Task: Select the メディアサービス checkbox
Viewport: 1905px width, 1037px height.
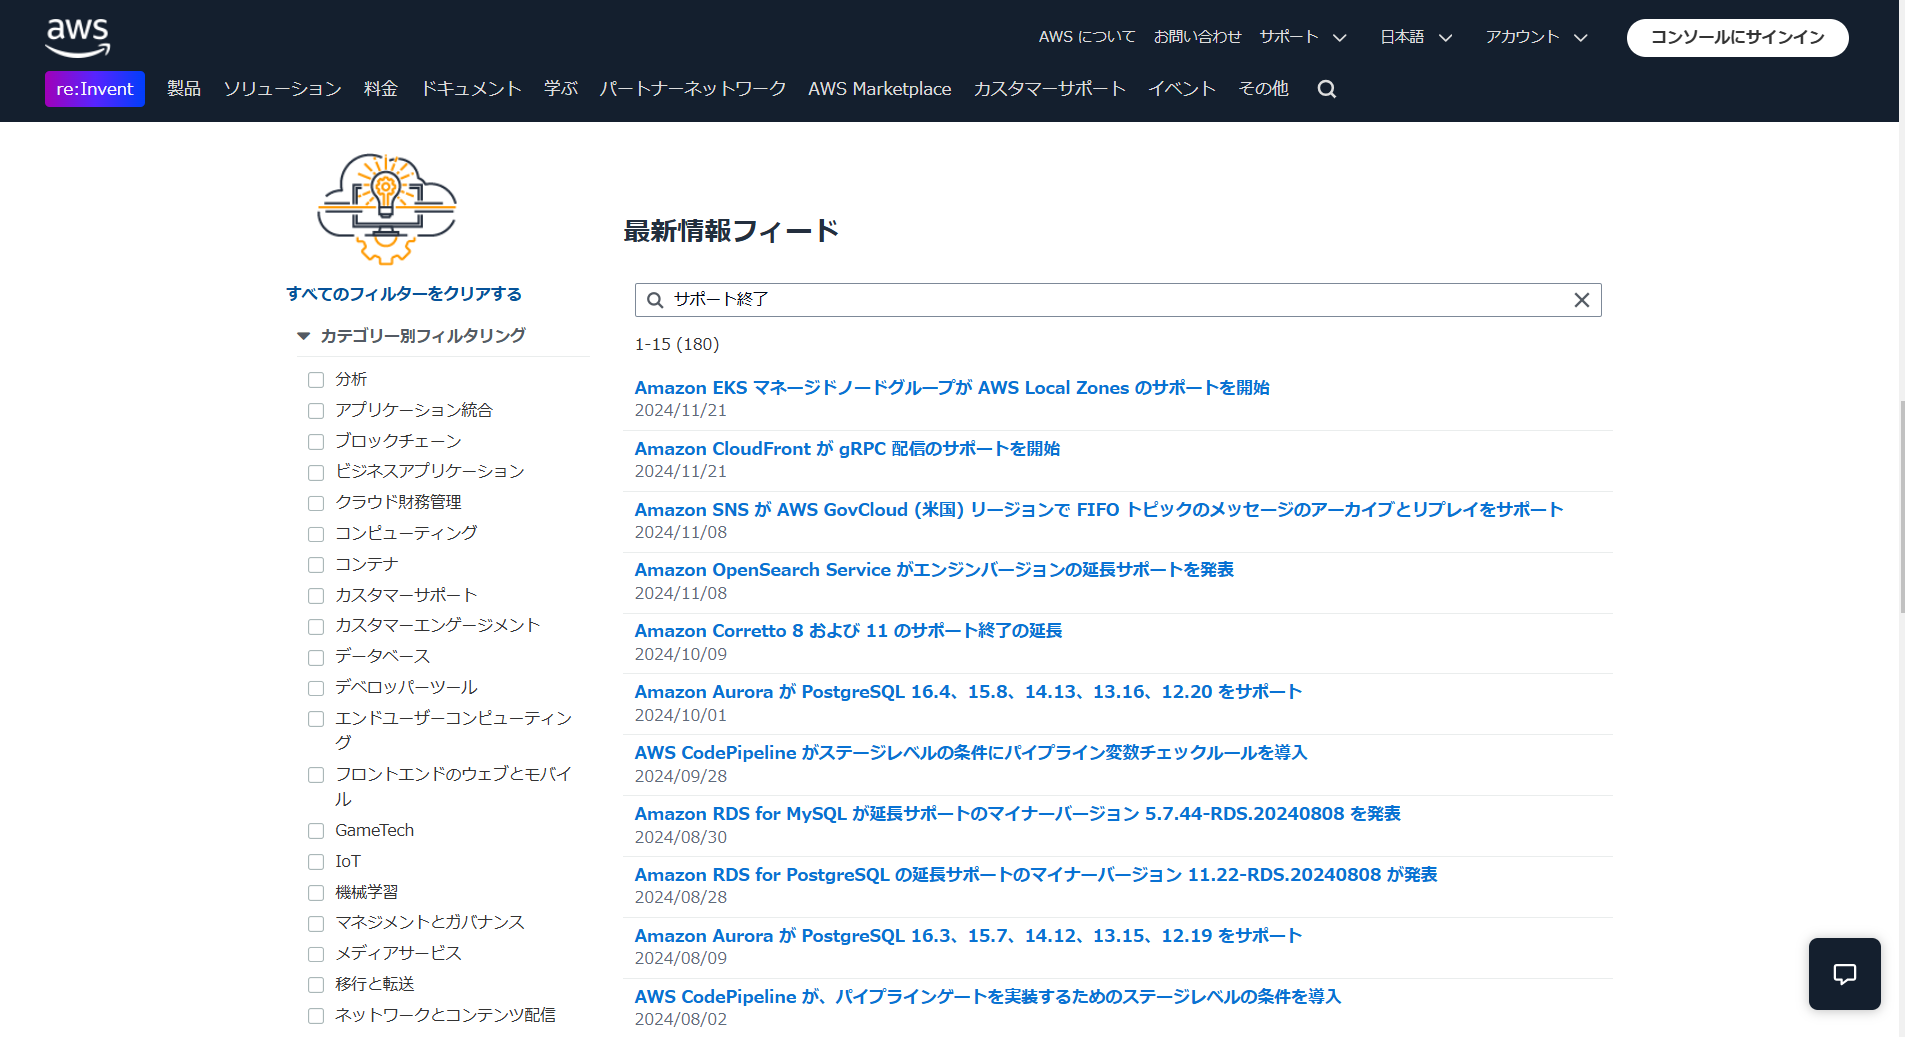Action: [x=316, y=954]
